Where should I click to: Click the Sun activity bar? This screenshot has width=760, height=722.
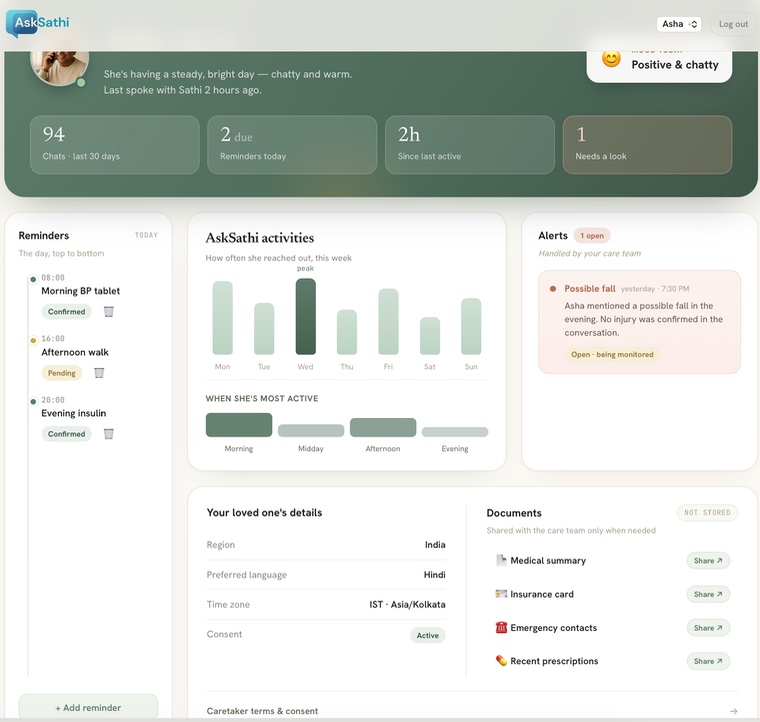(x=471, y=327)
